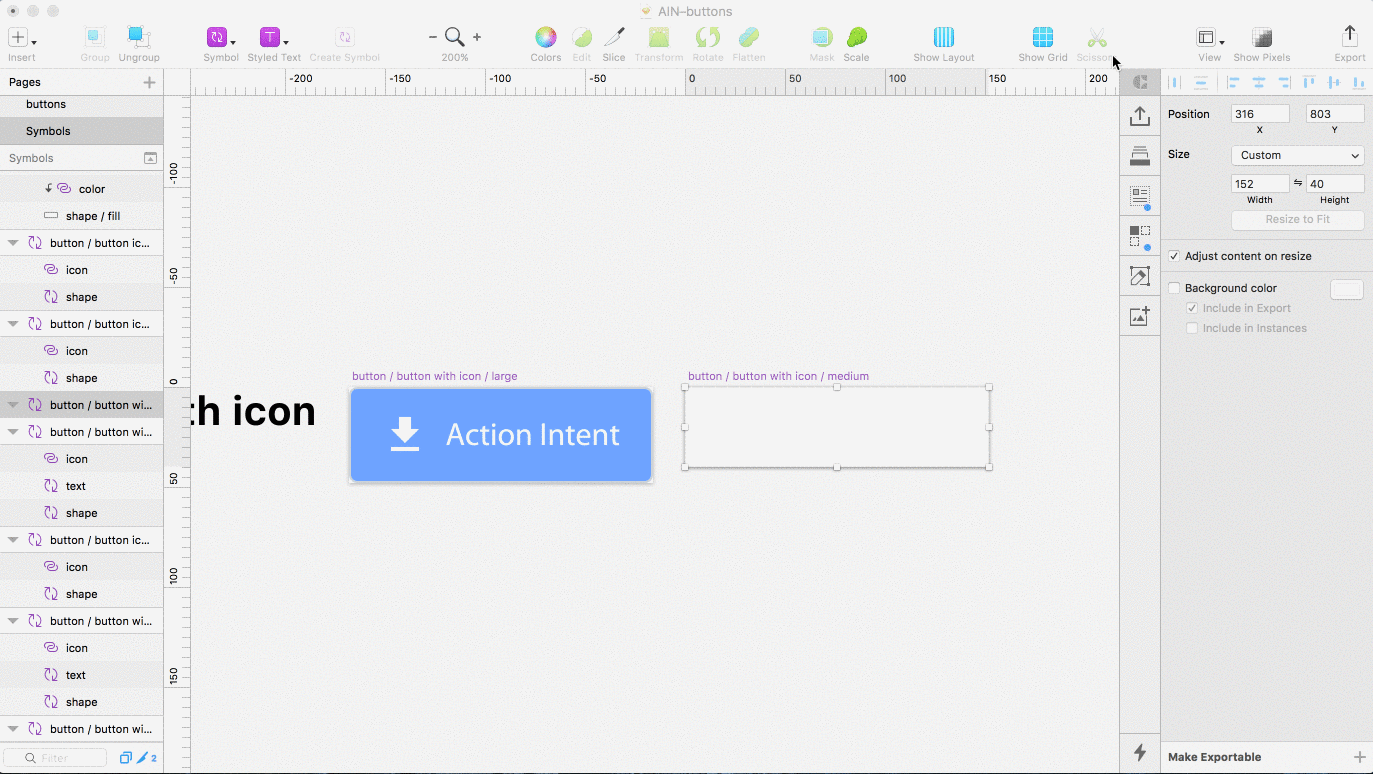Zoom in with the plus button
This screenshot has width=1373, height=774.
[477, 37]
